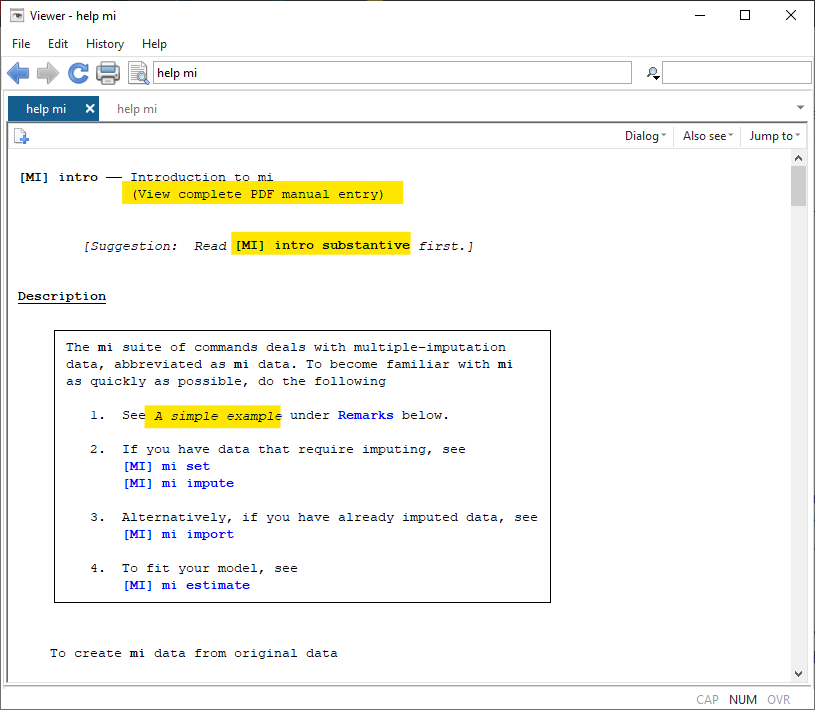This screenshot has height=710, width=815.
Task: Open the Help menu
Action: [x=154, y=44]
